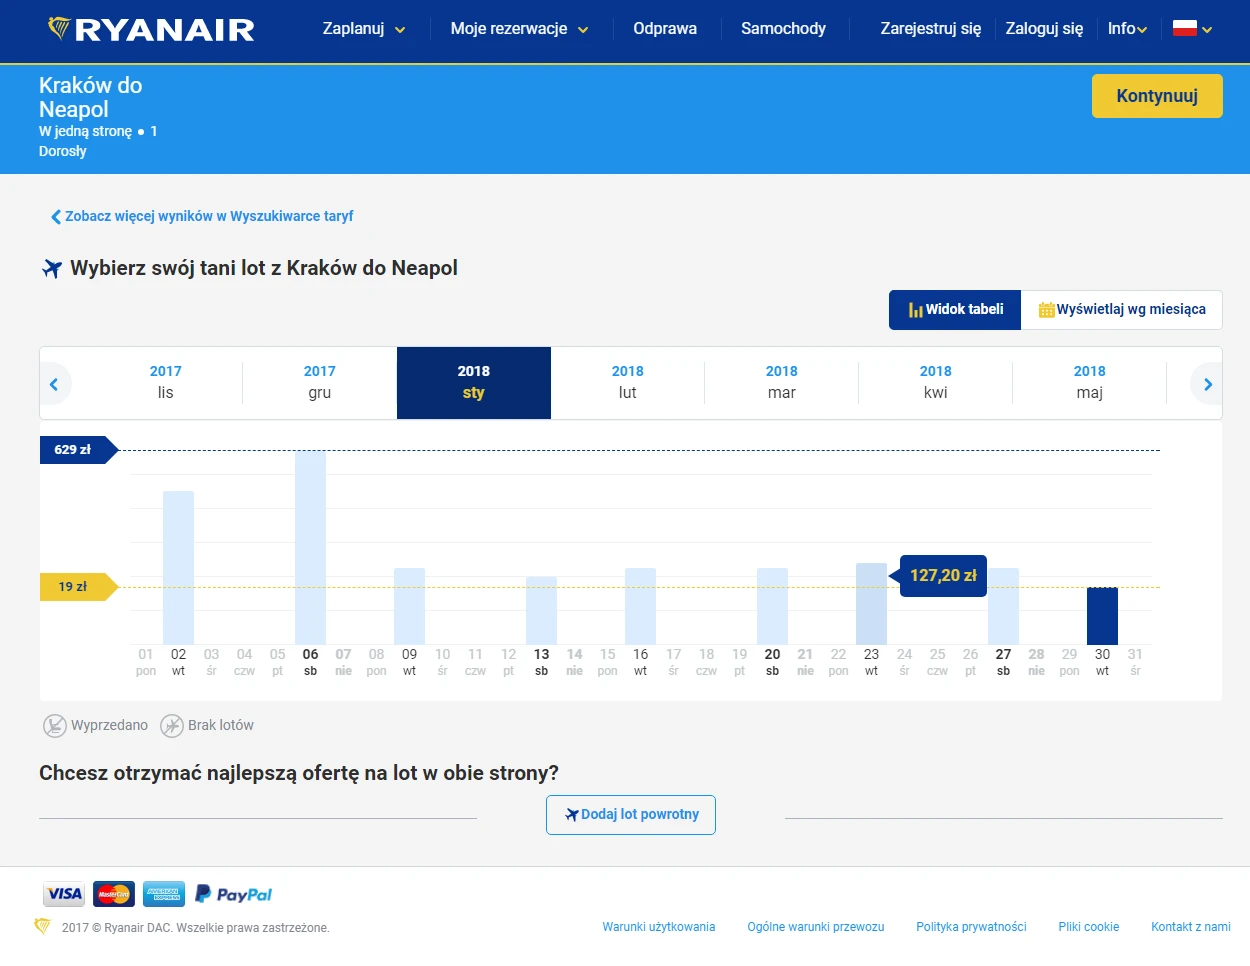This screenshot has height=966, width=1250.
Task: Go back via Zobacz więcej wyników link
Action: [202, 216]
